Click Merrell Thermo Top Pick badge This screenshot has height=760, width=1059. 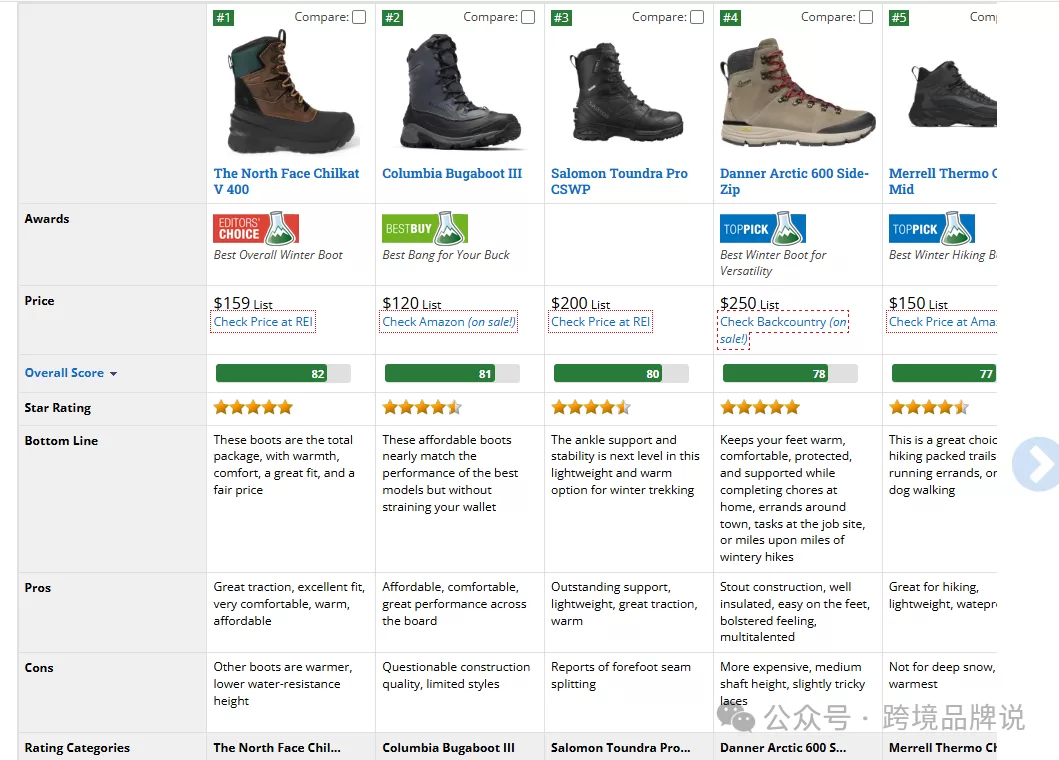[x=932, y=229]
